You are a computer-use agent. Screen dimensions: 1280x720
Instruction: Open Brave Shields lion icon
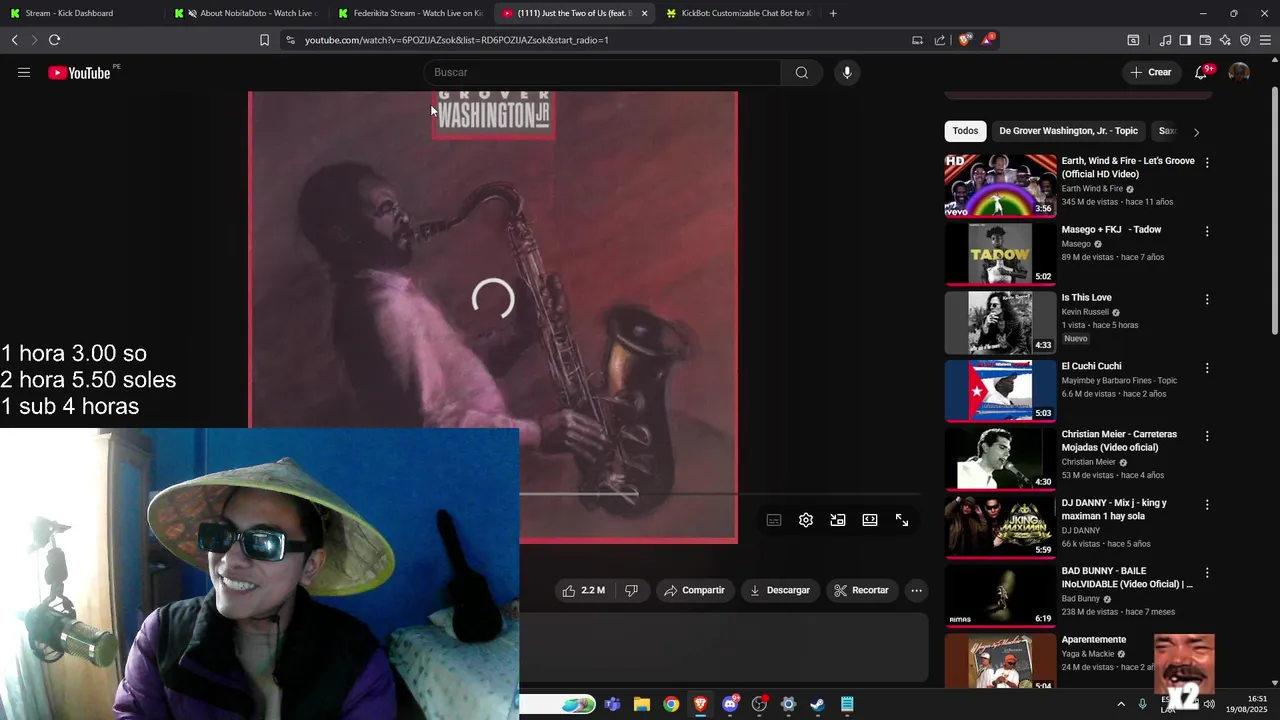point(964,40)
